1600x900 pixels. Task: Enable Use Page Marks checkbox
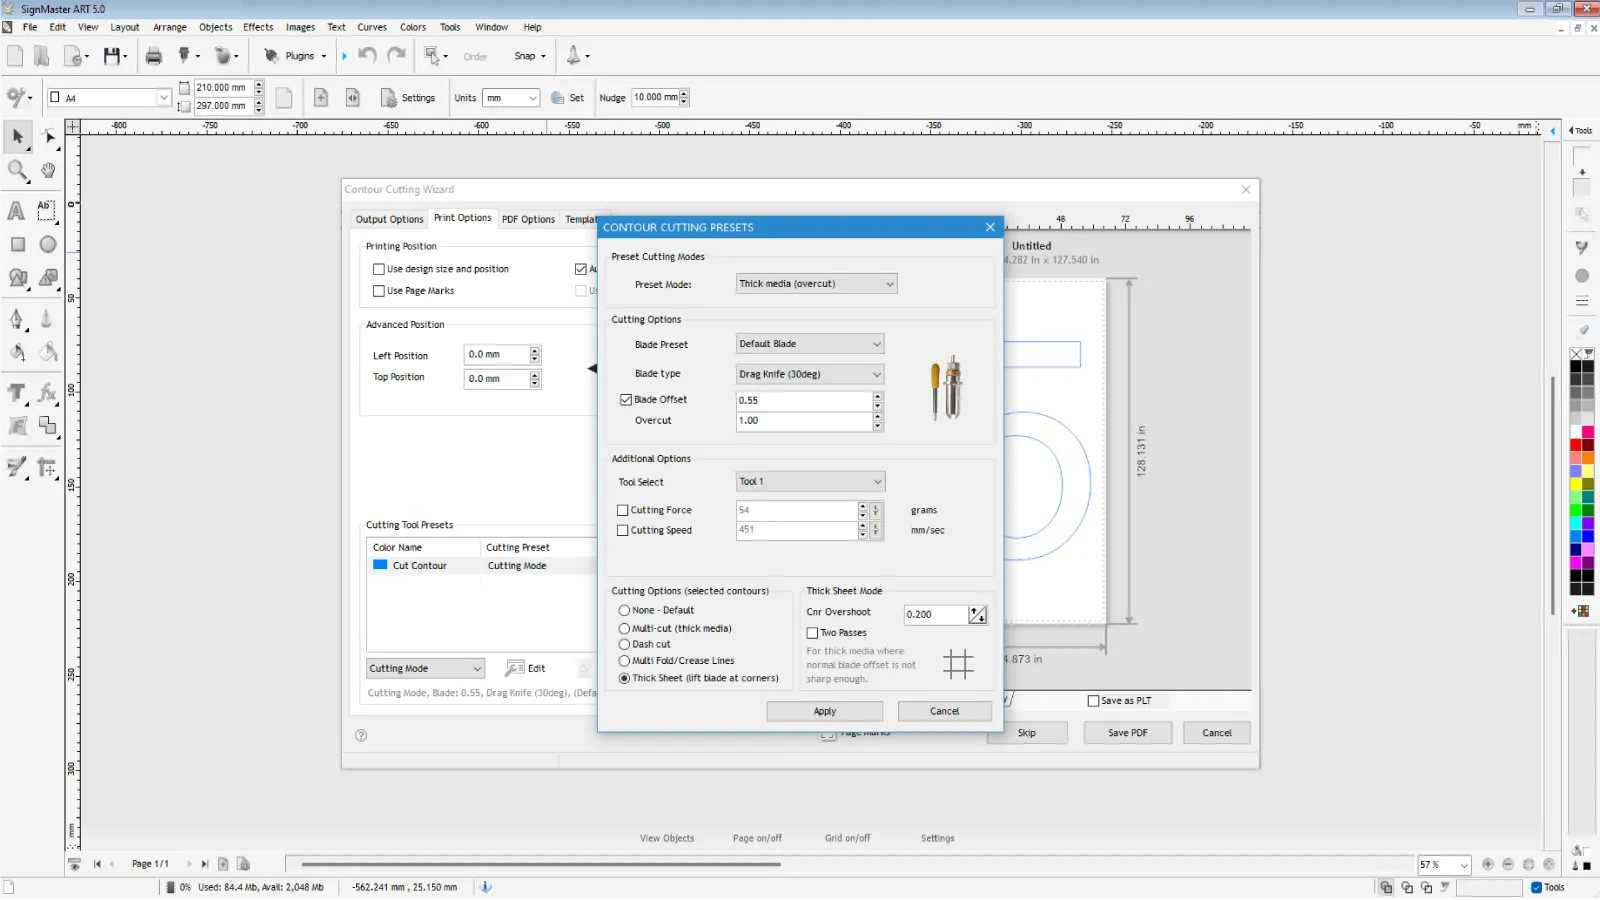pos(379,291)
